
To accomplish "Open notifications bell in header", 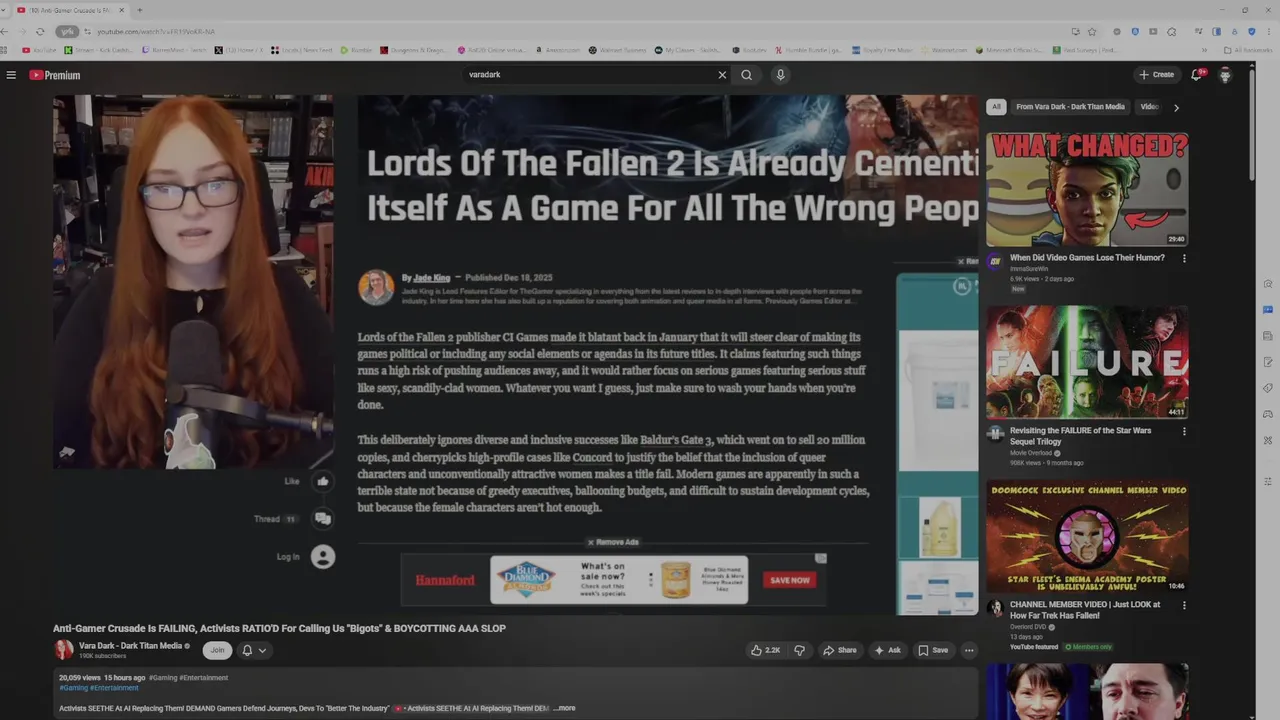I will tap(1196, 75).
